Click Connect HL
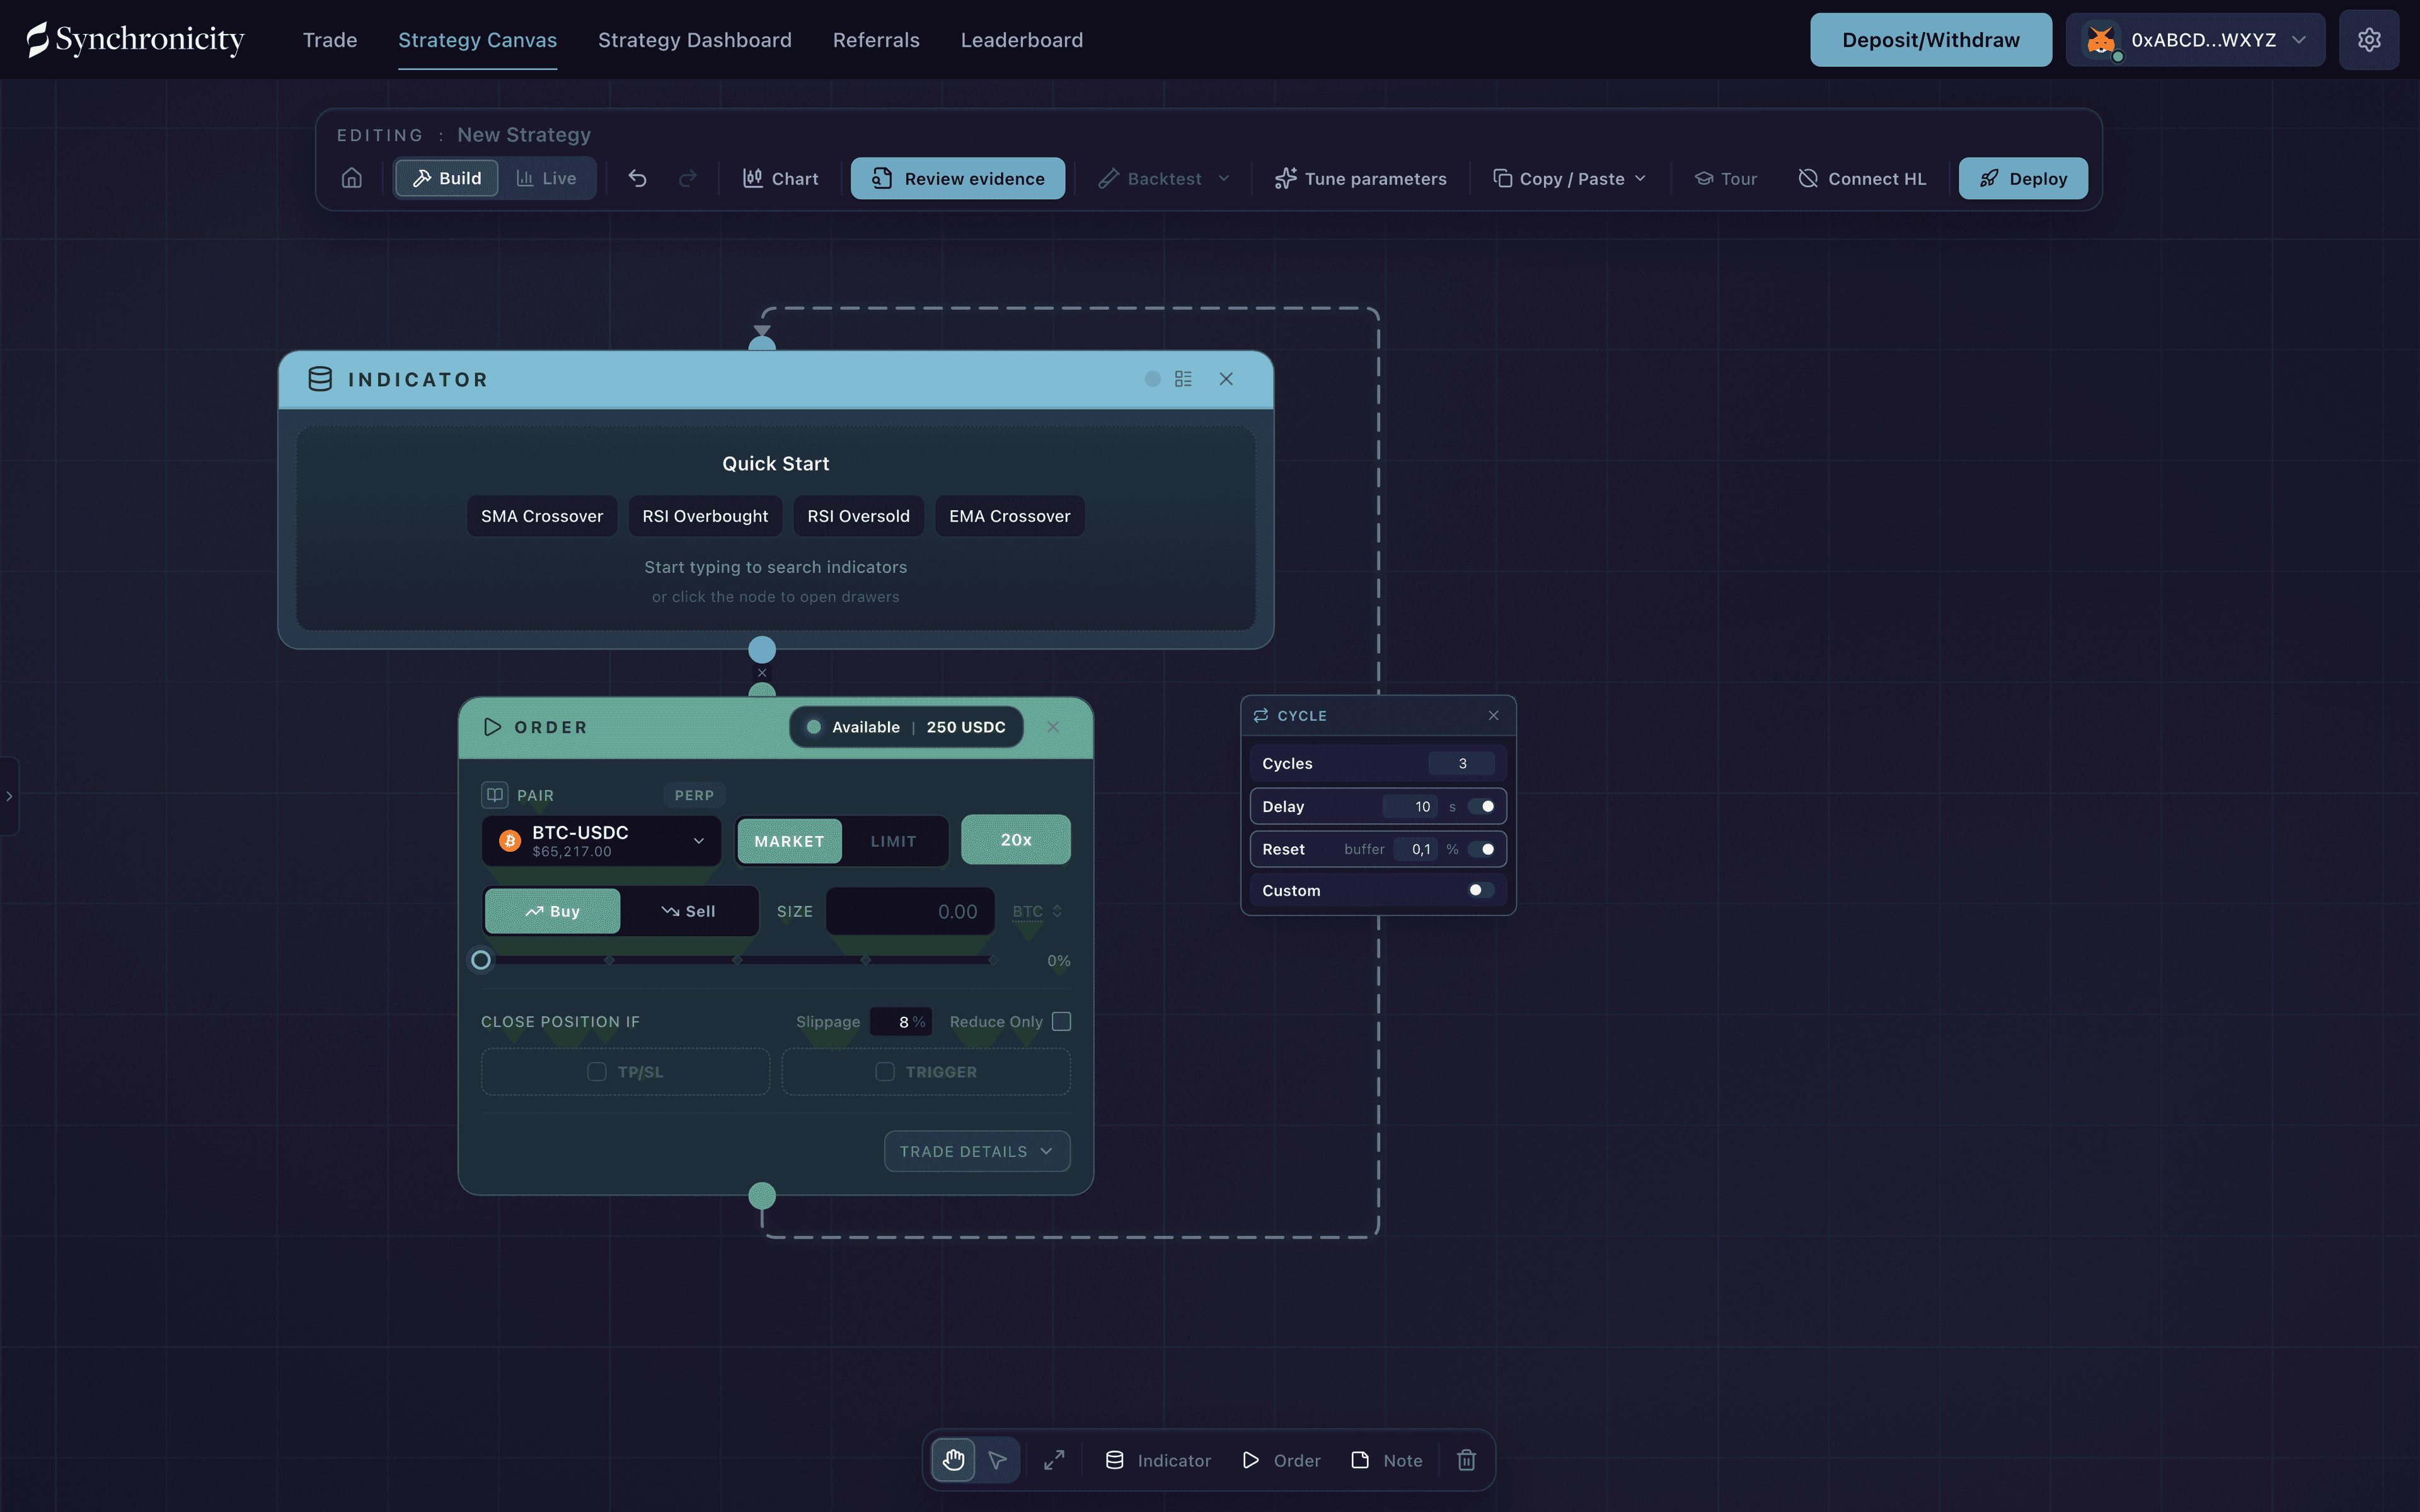The image size is (2420, 1512). [x=1862, y=178]
